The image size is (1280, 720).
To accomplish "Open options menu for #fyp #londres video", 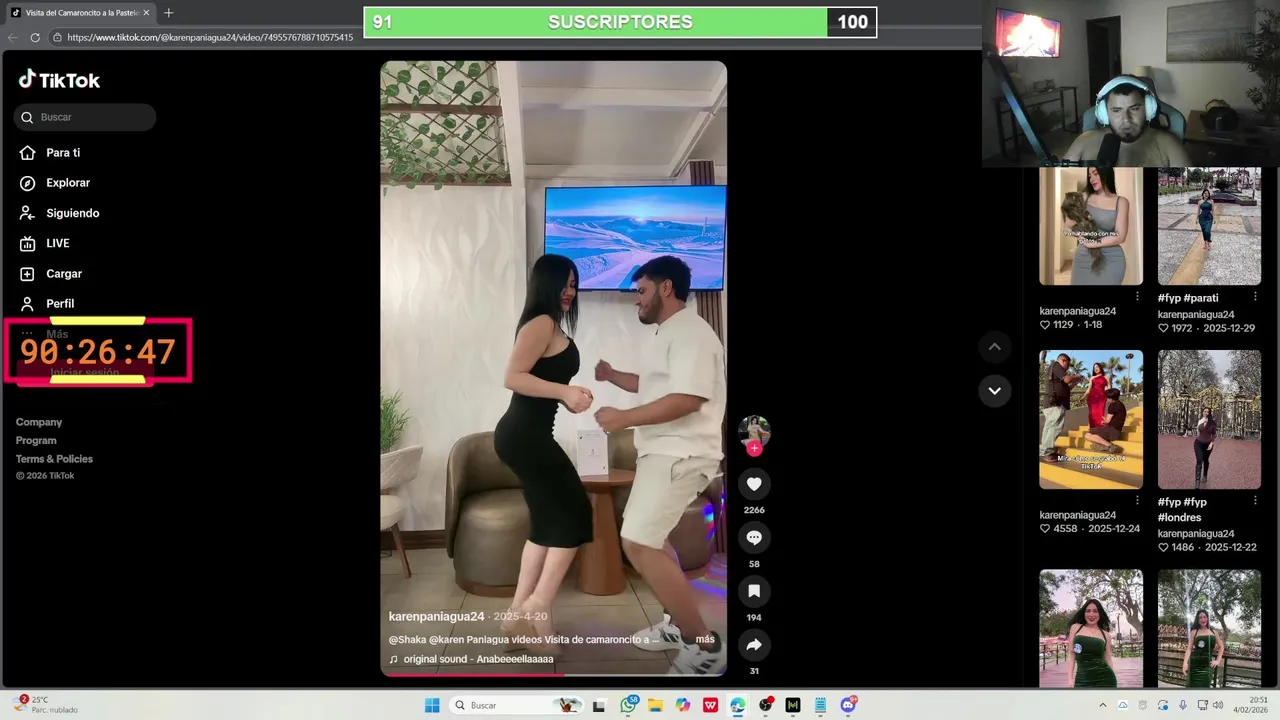I will (x=1255, y=500).
